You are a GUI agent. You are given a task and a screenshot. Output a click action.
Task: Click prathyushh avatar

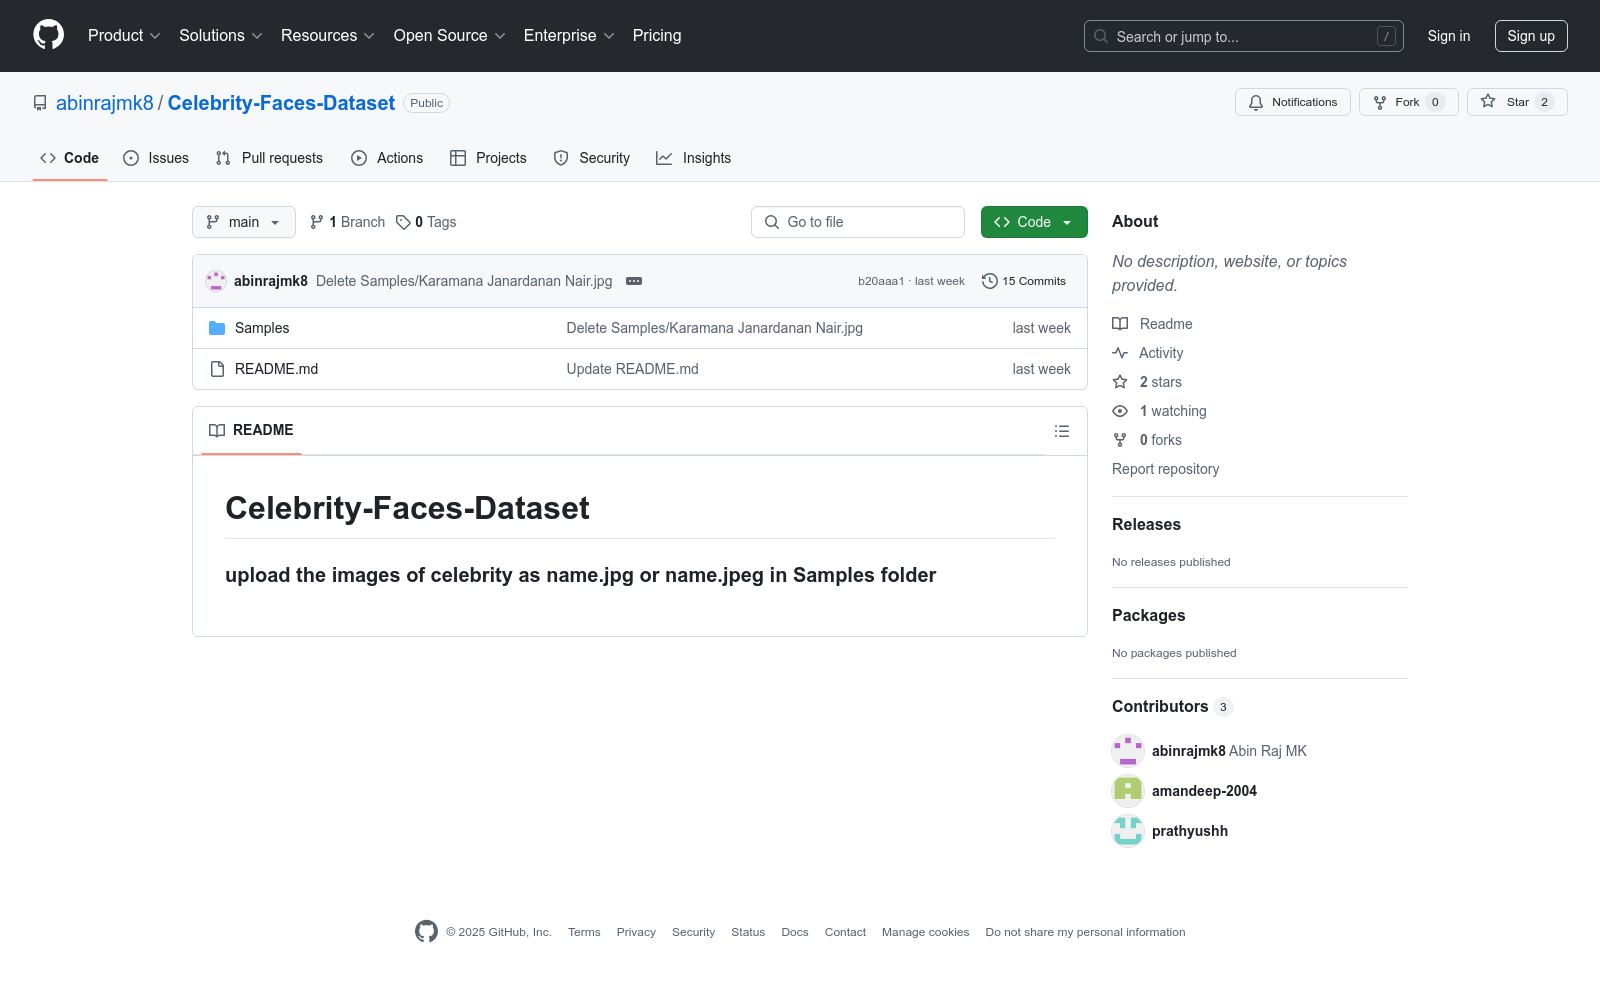click(1128, 831)
